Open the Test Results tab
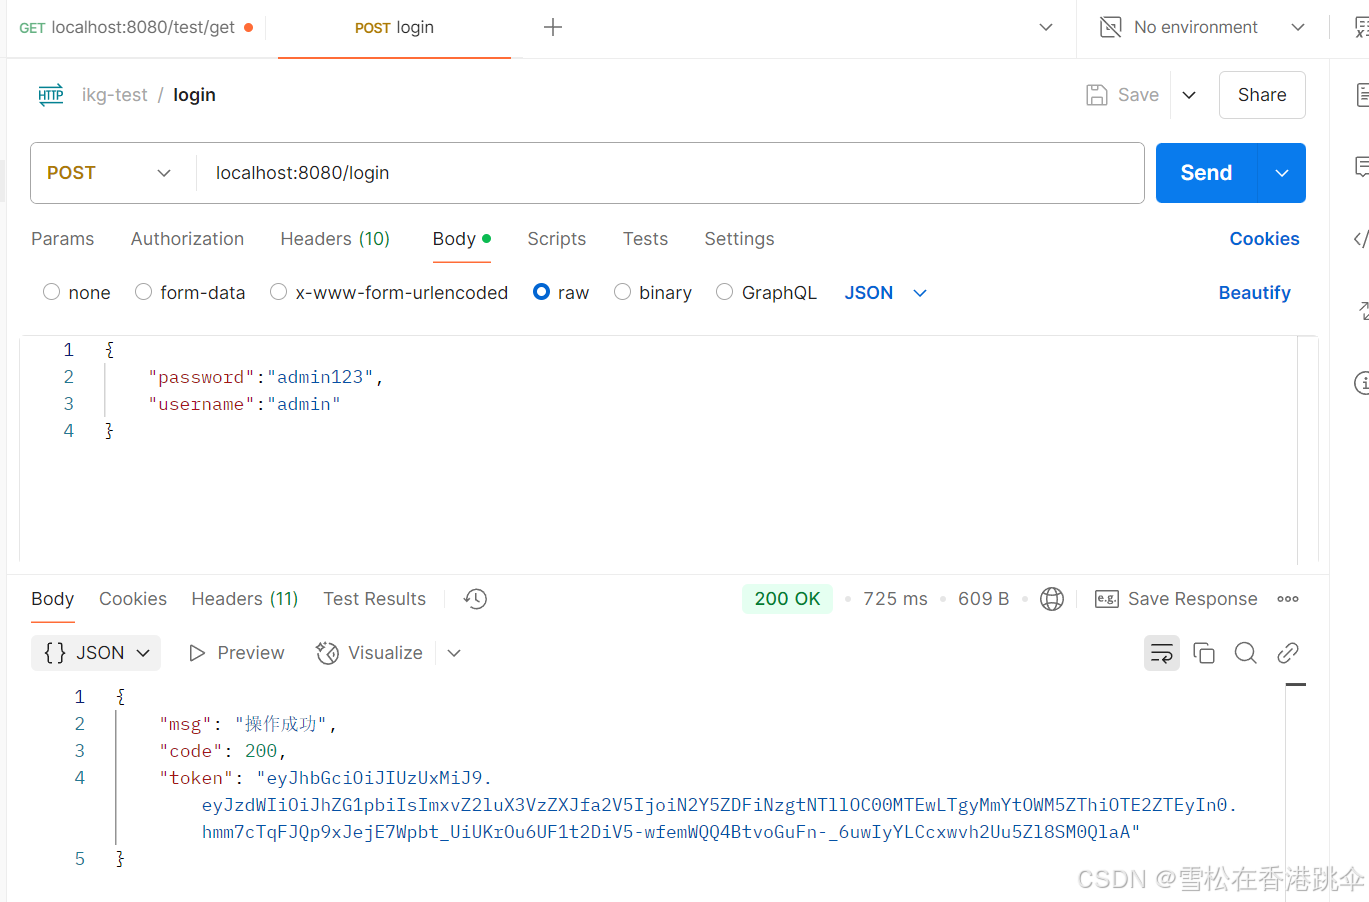 pos(374,599)
